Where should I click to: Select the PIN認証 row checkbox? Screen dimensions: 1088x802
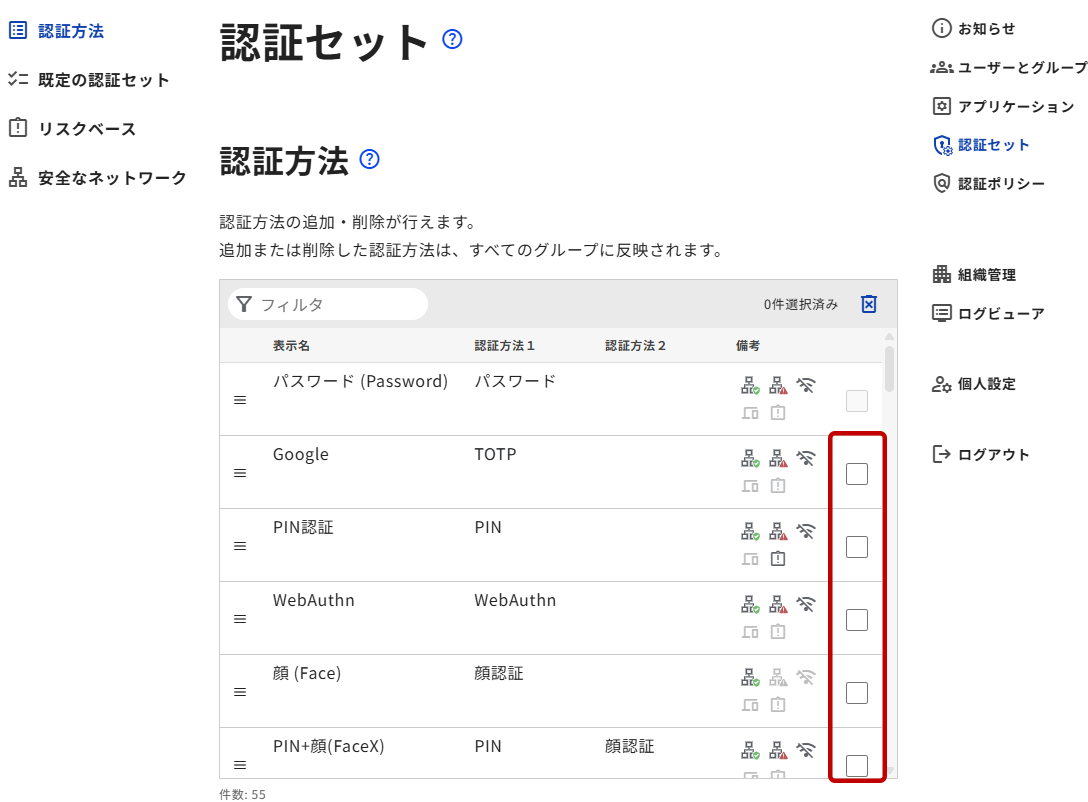[857, 547]
